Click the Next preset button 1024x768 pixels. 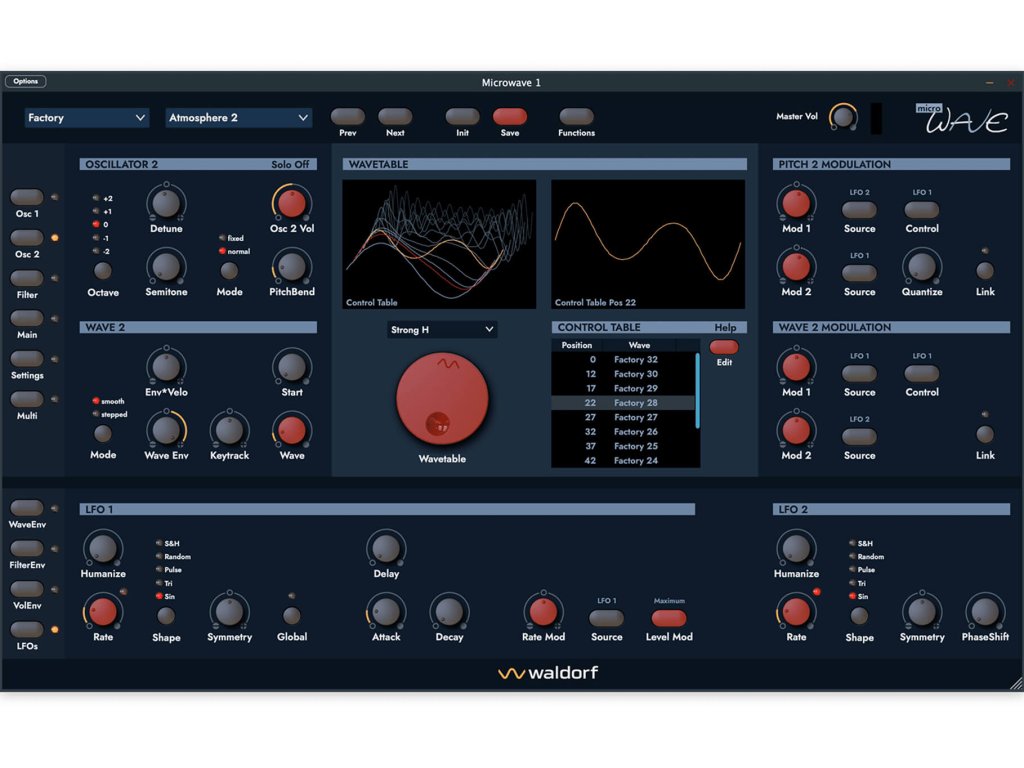(x=395, y=117)
